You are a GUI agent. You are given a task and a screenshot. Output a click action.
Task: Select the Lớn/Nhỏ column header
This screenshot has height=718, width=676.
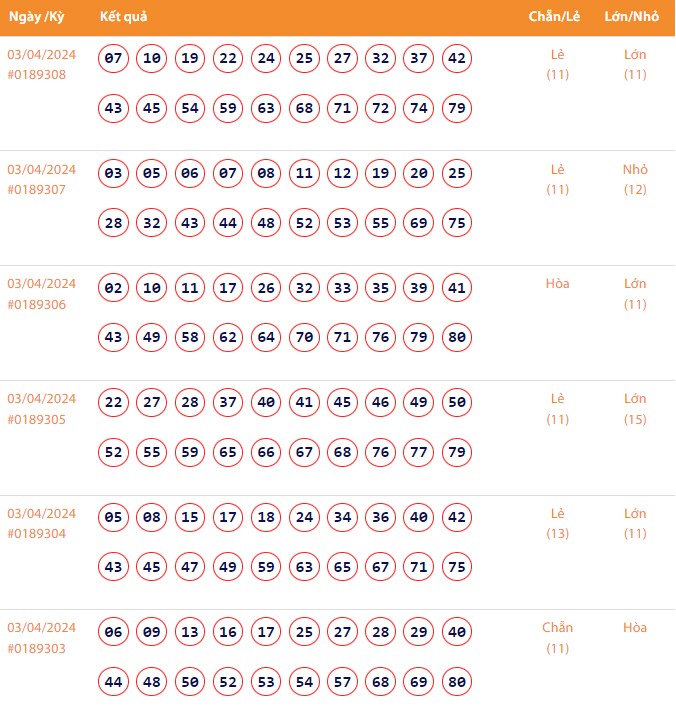pos(634,17)
